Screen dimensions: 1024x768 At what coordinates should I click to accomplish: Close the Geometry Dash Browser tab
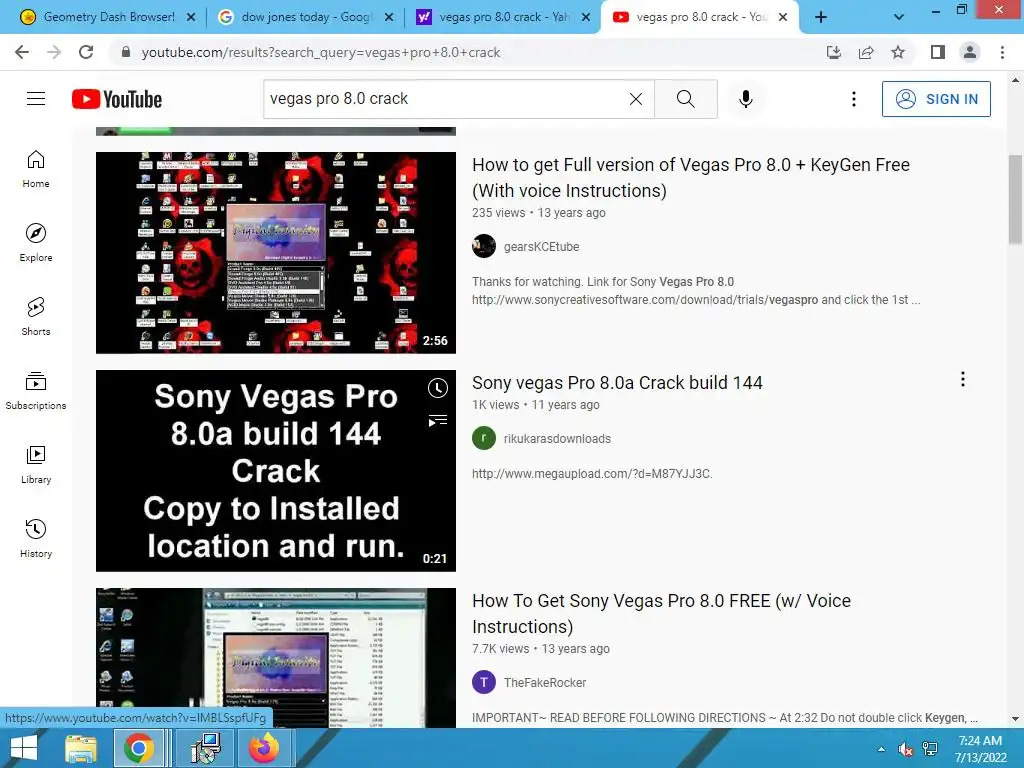tap(191, 18)
